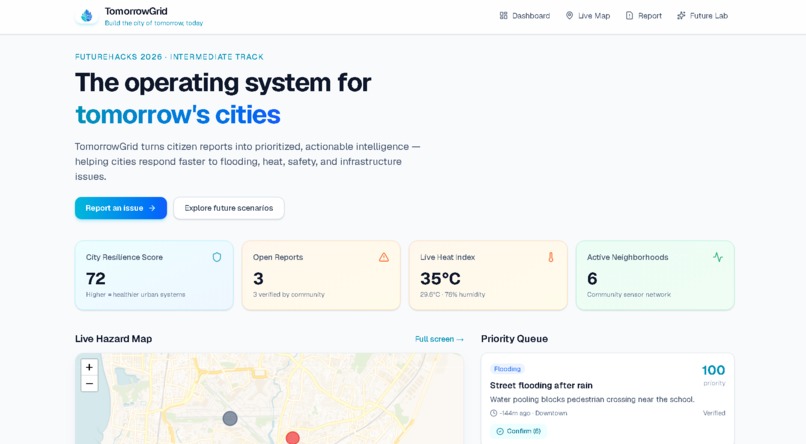Click the Report document icon

click(x=629, y=16)
